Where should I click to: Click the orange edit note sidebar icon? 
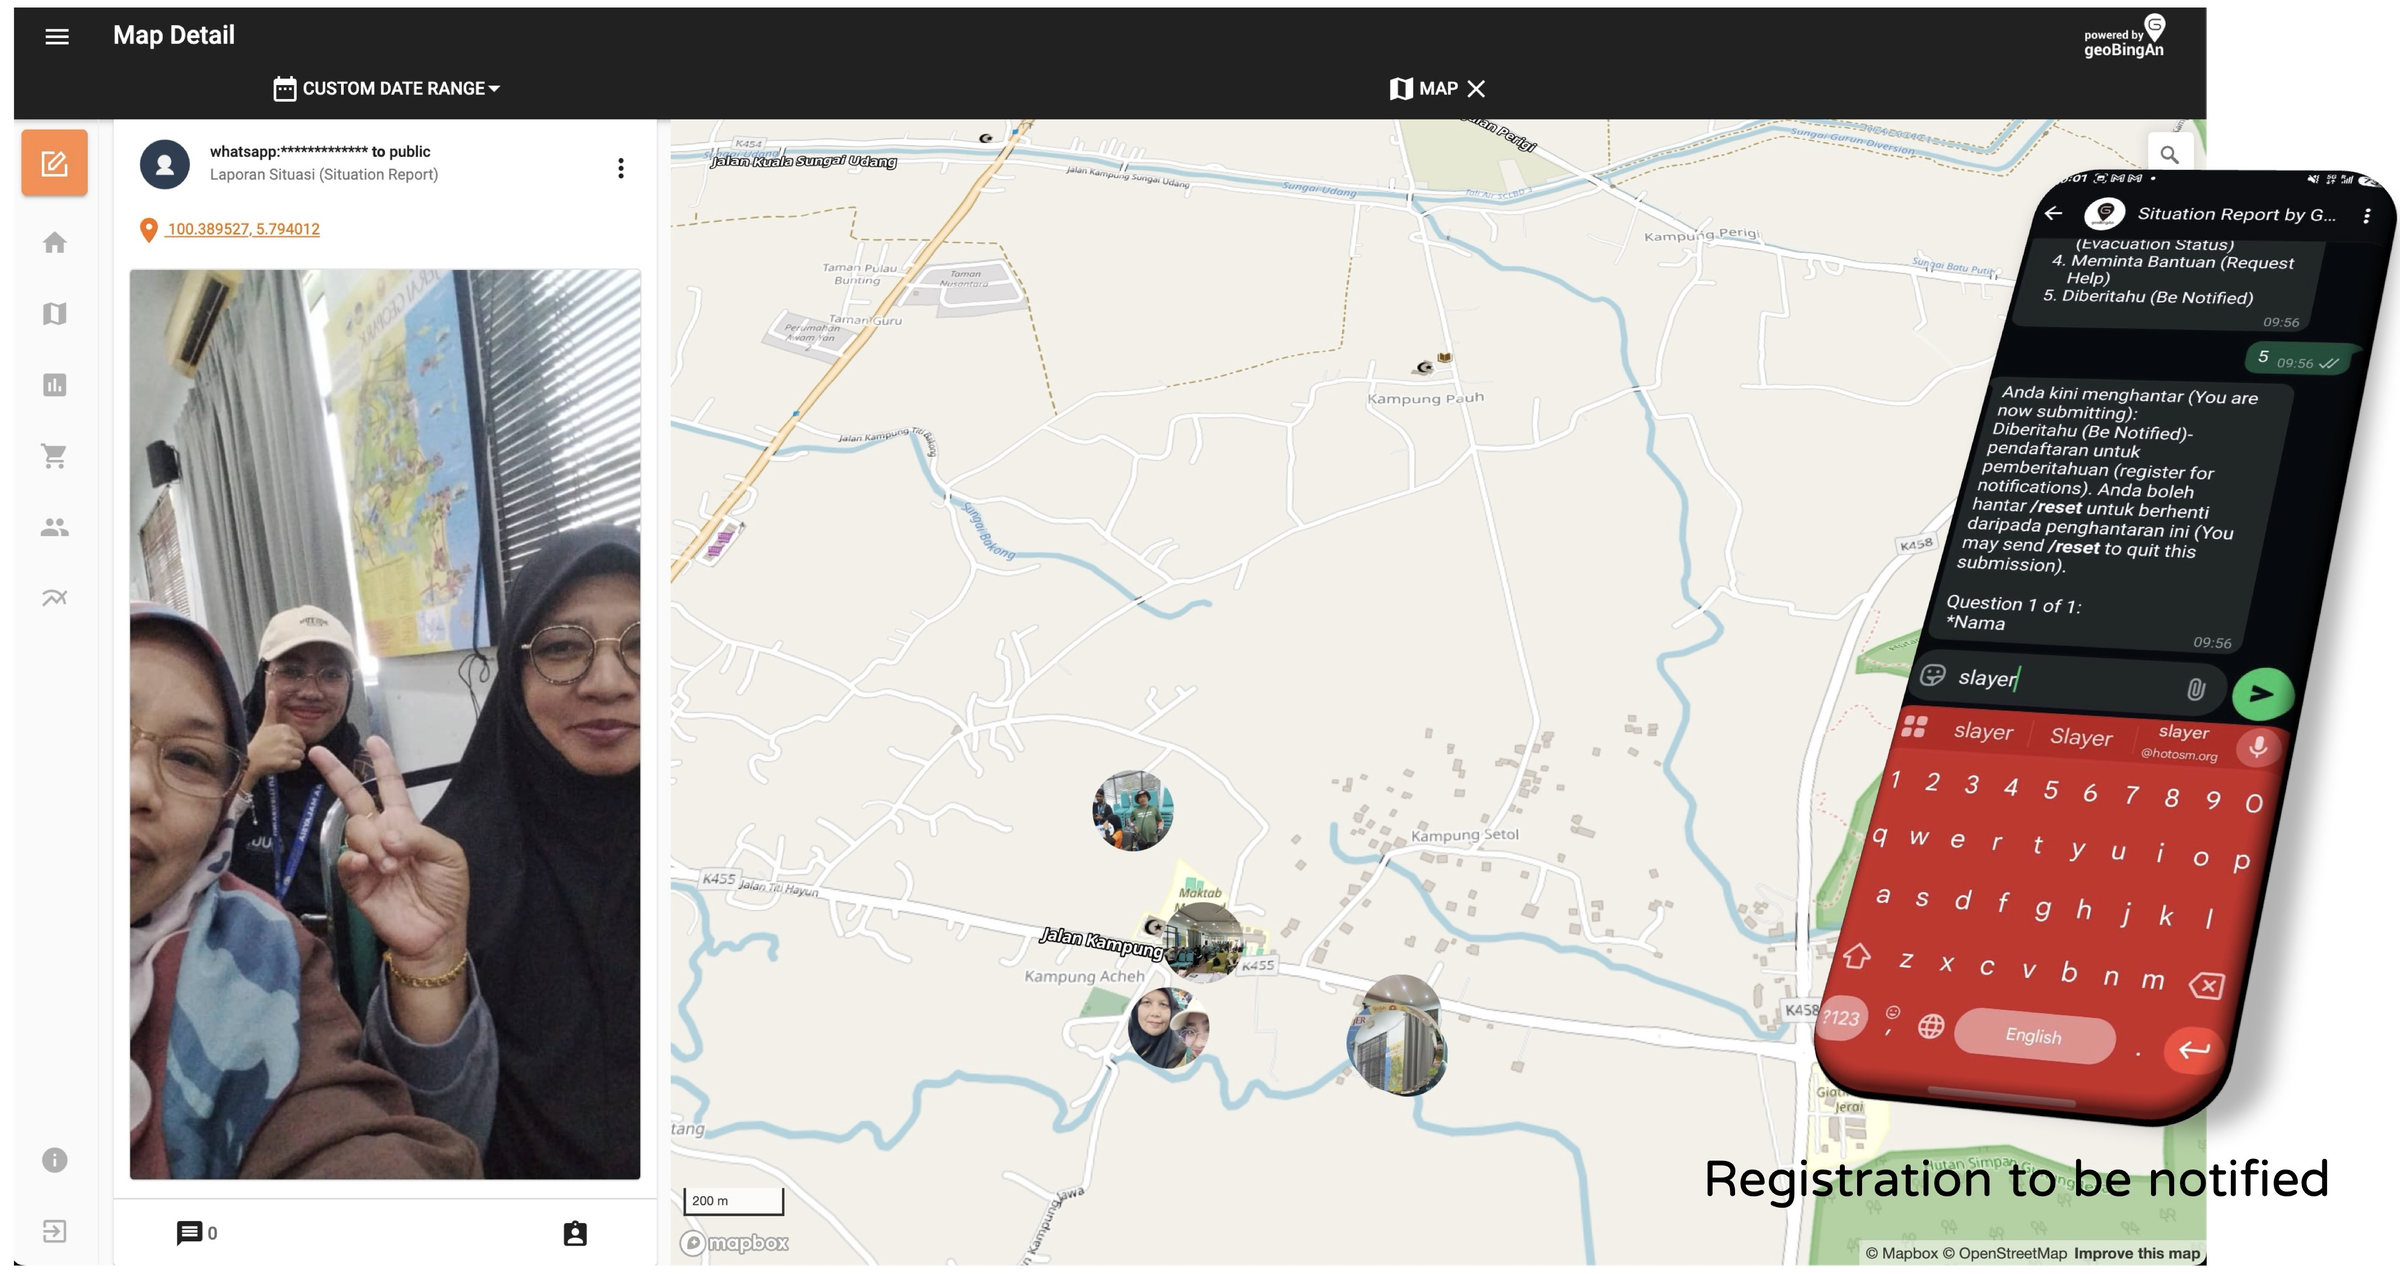coord(54,163)
